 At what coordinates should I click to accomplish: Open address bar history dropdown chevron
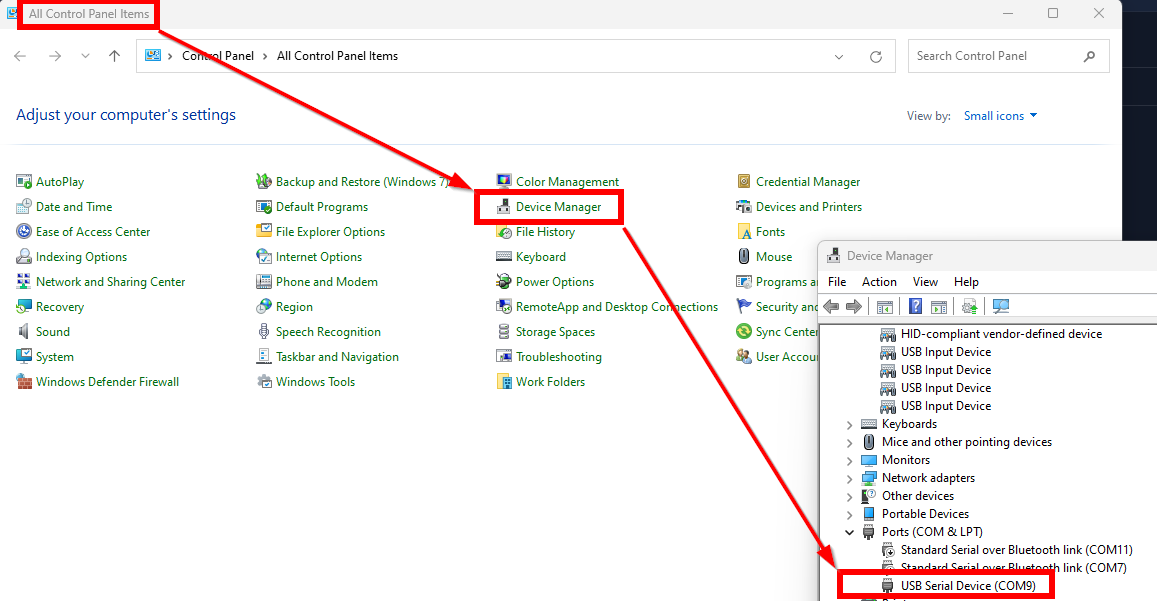click(x=839, y=57)
